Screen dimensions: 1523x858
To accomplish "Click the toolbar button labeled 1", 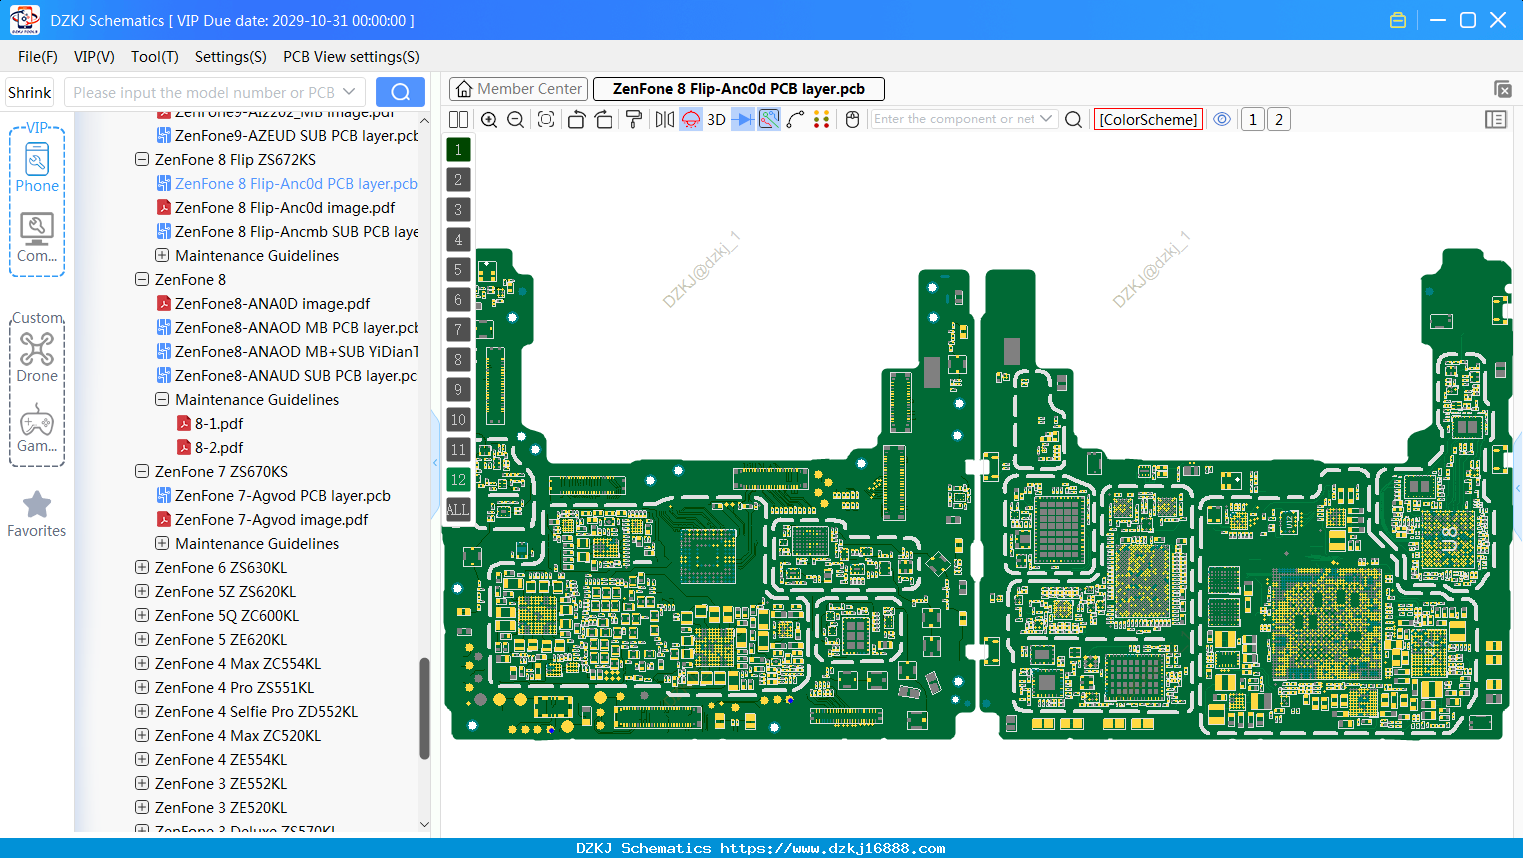I will point(1252,119).
